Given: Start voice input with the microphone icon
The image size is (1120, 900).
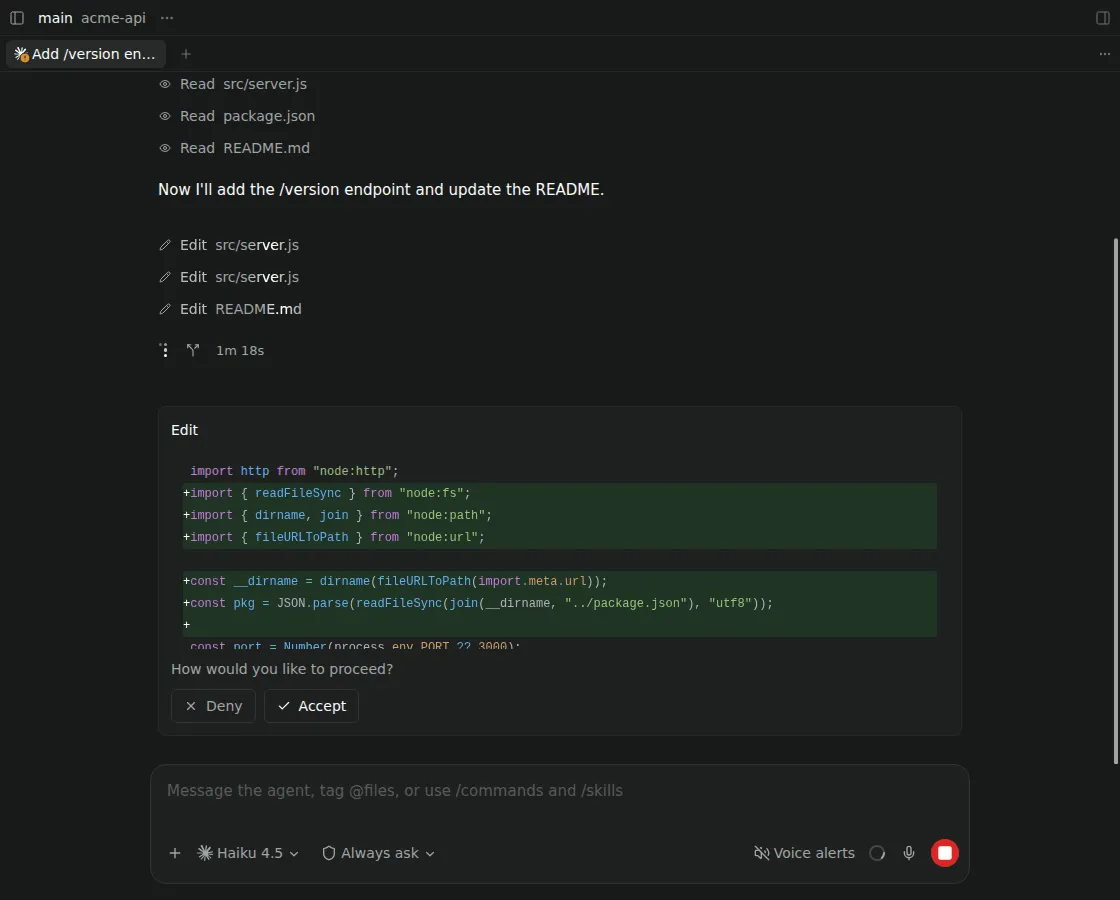Looking at the screenshot, I should [909, 853].
